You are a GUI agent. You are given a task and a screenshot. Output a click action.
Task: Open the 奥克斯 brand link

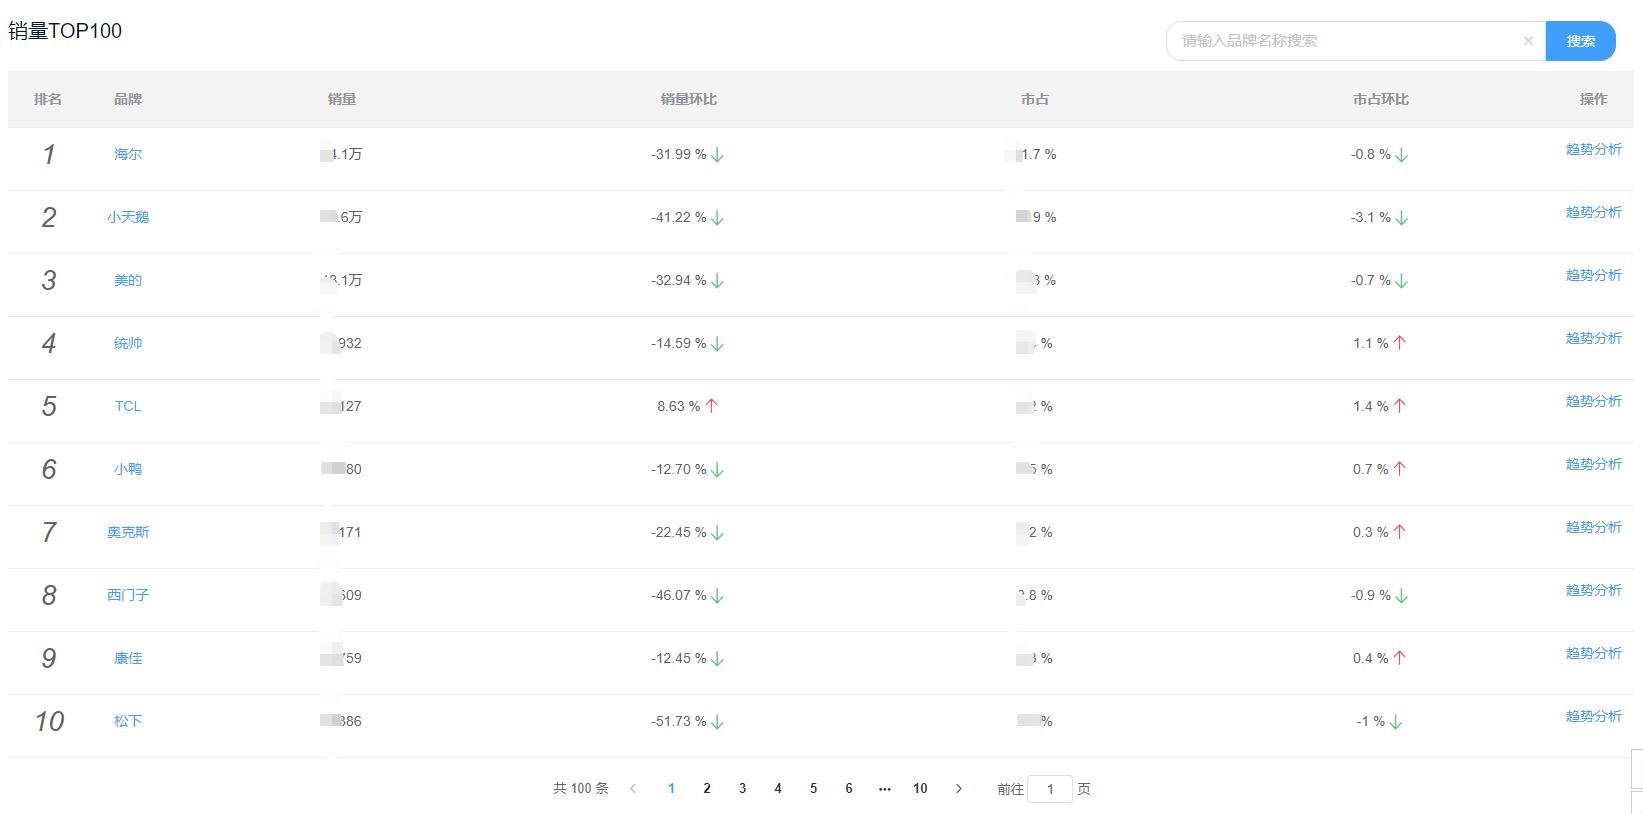[128, 532]
